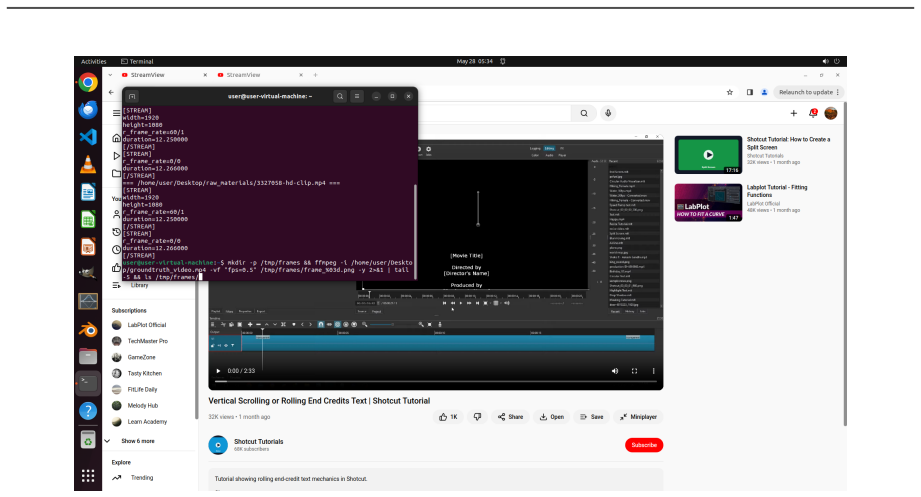The height and width of the screenshot is (497, 921).
Task: Bookmark this page with the star icon
Action: tap(730, 92)
